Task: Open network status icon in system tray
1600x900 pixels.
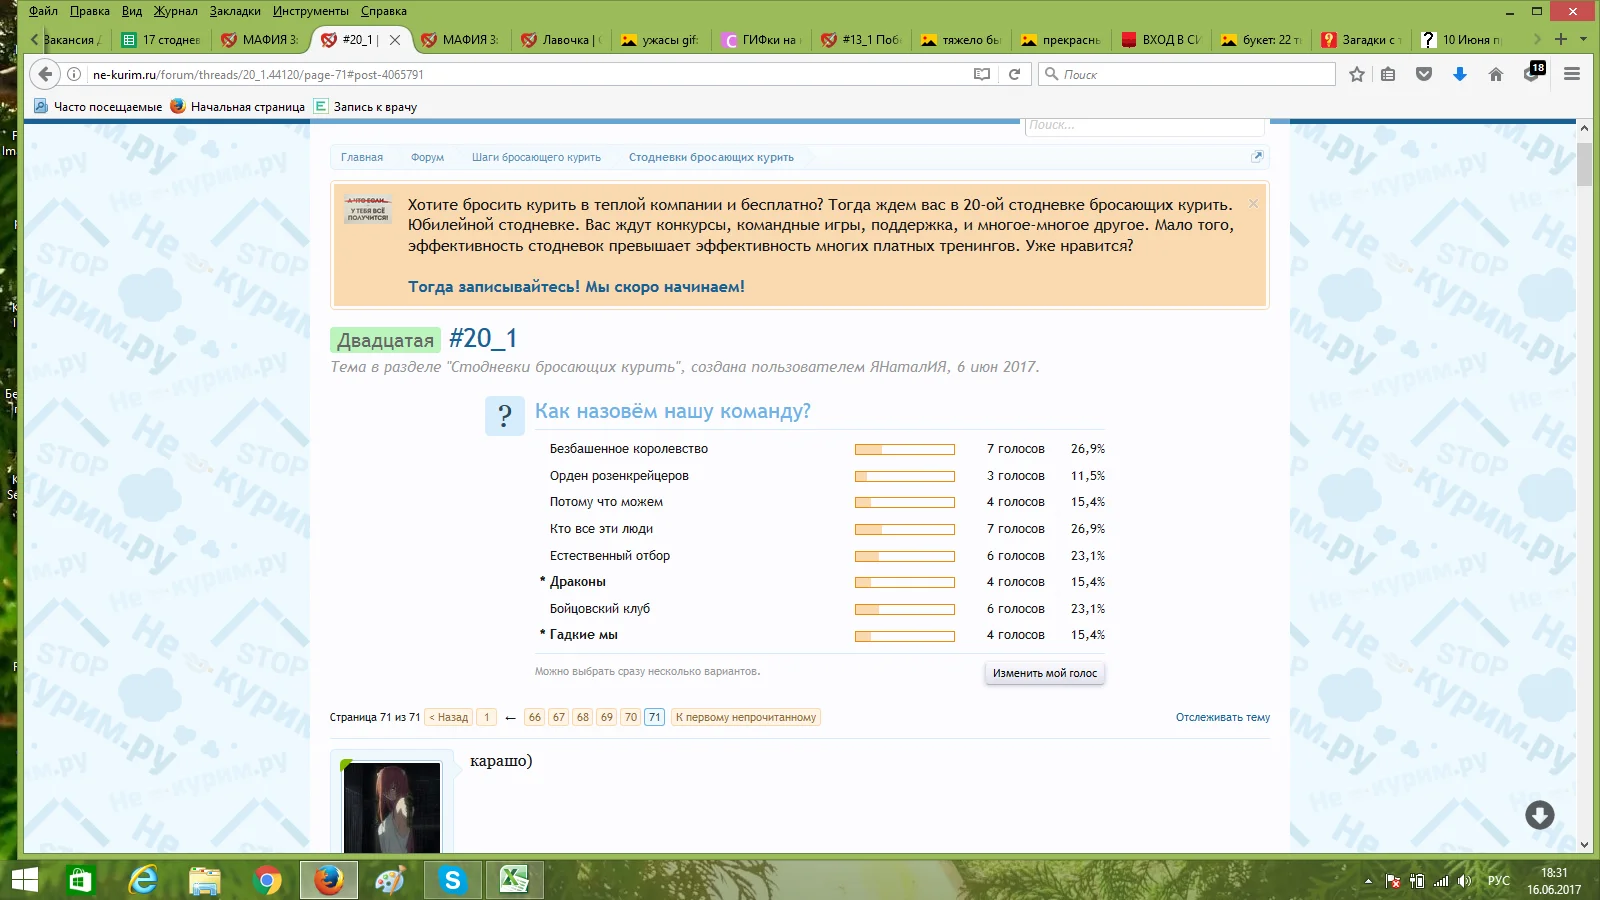Action: [x=1441, y=881]
